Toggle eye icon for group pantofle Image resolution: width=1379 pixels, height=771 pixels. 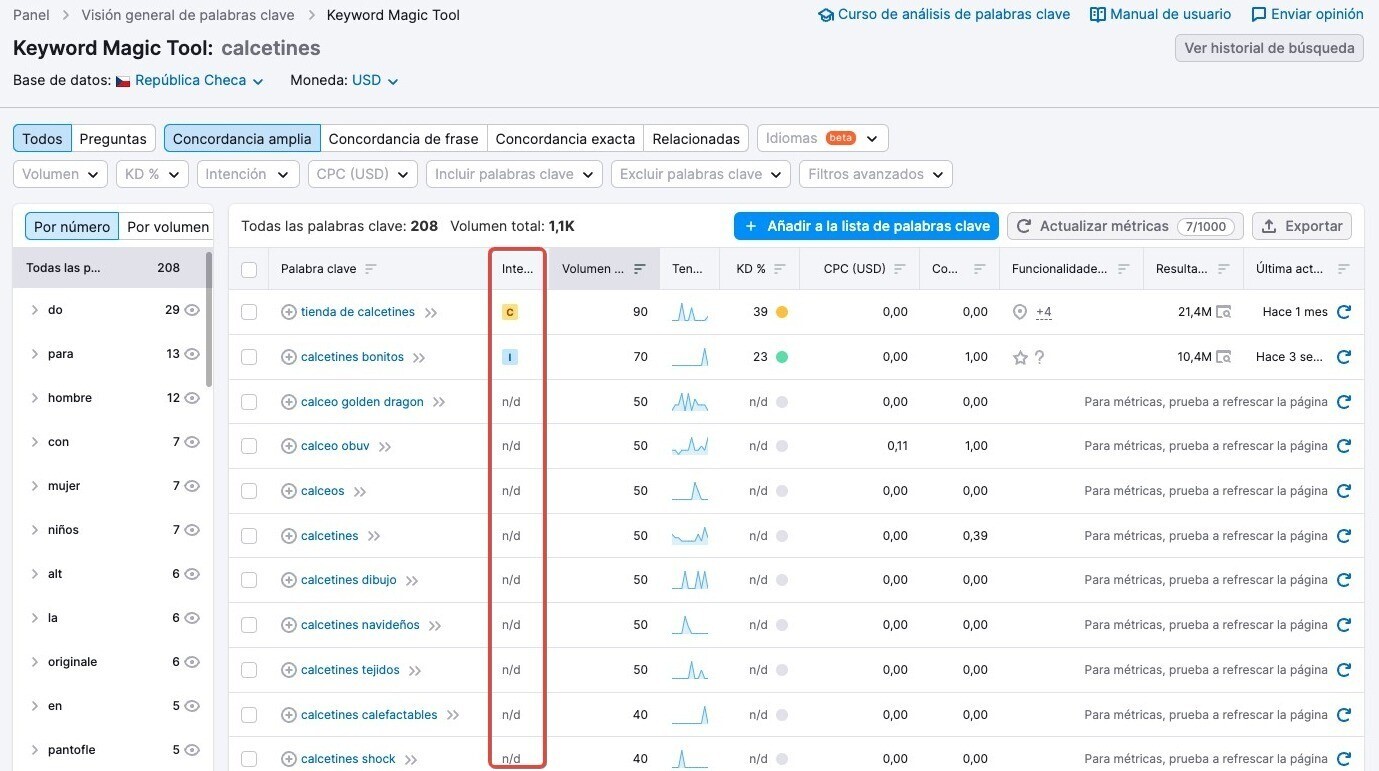pos(192,750)
